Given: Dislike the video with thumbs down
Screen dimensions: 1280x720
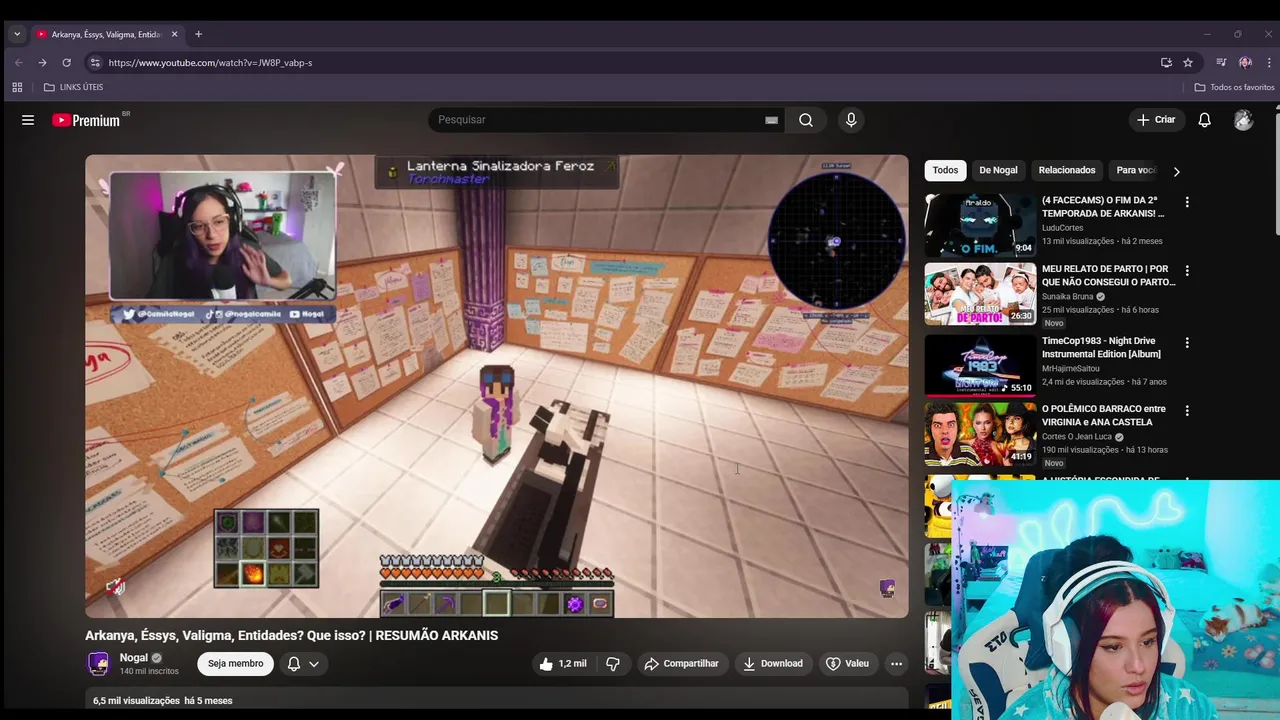Looking at the screenshot, I should point(613,664).
